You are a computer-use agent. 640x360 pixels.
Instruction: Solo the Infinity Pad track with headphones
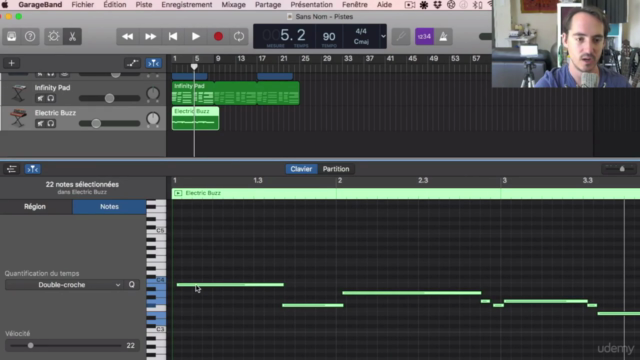[51, 98]
